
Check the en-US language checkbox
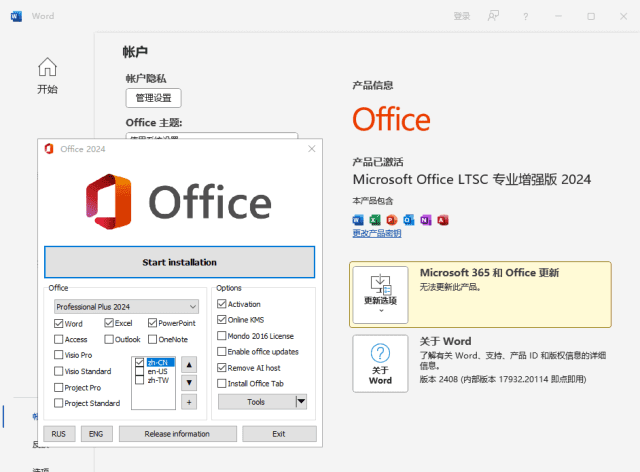140,371
